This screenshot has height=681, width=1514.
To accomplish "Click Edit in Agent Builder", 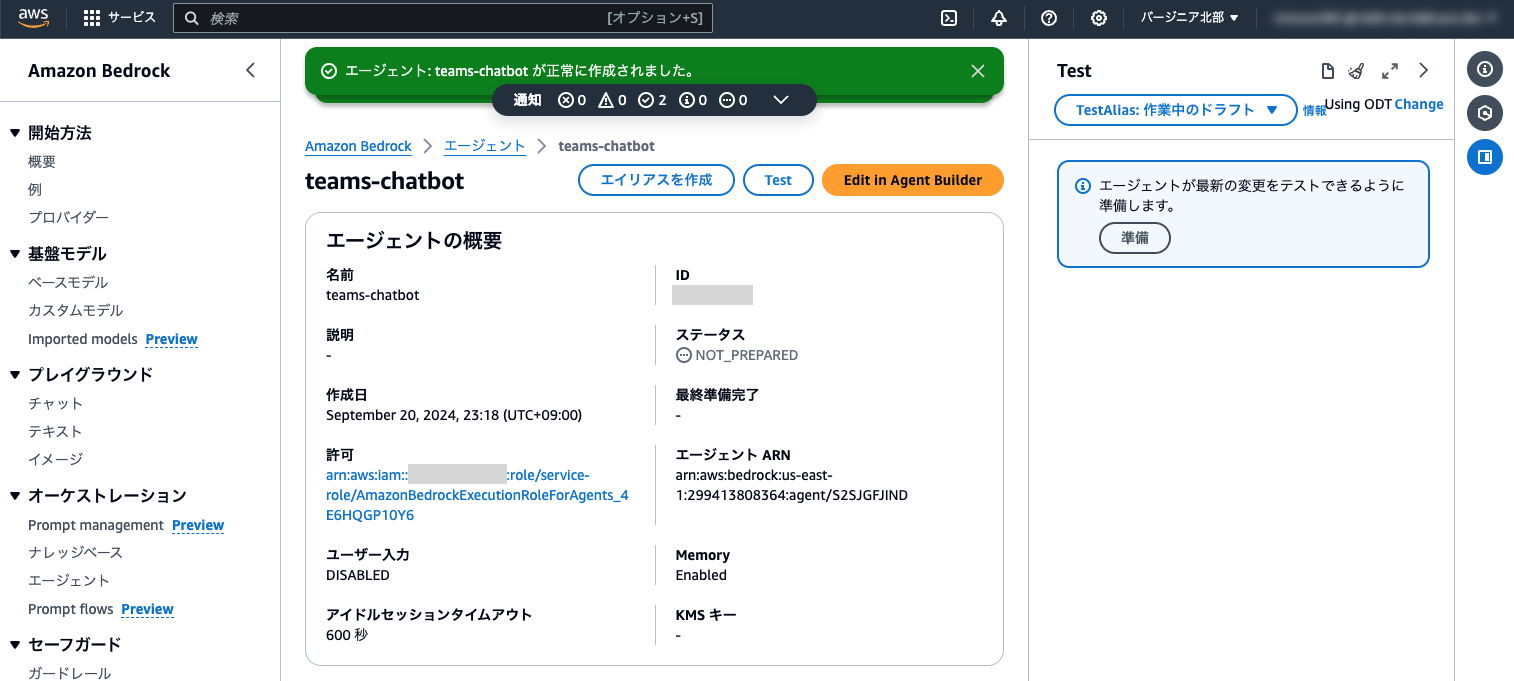I will coord(912,180).
